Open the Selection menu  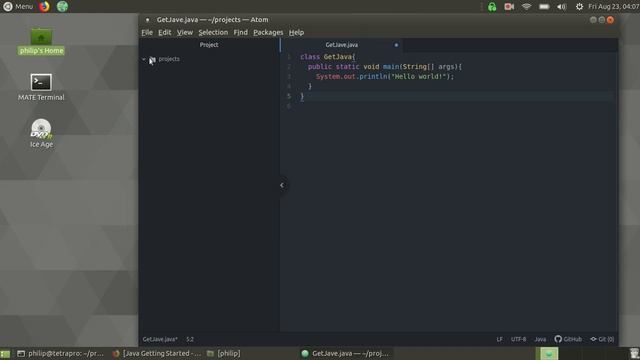(x=213, y=32)
